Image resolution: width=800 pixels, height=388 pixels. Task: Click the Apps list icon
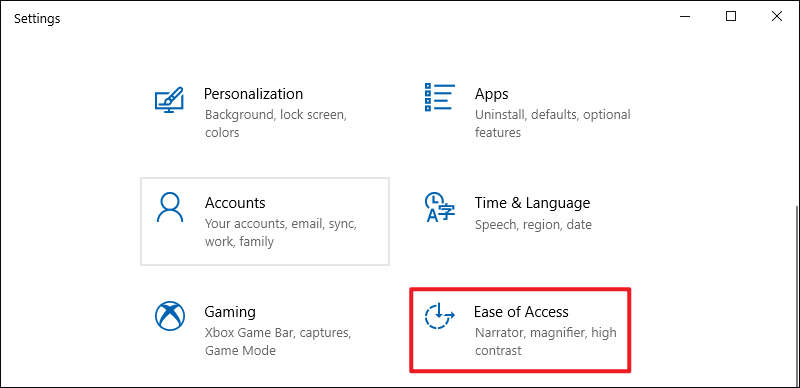[x=439, y=97]
